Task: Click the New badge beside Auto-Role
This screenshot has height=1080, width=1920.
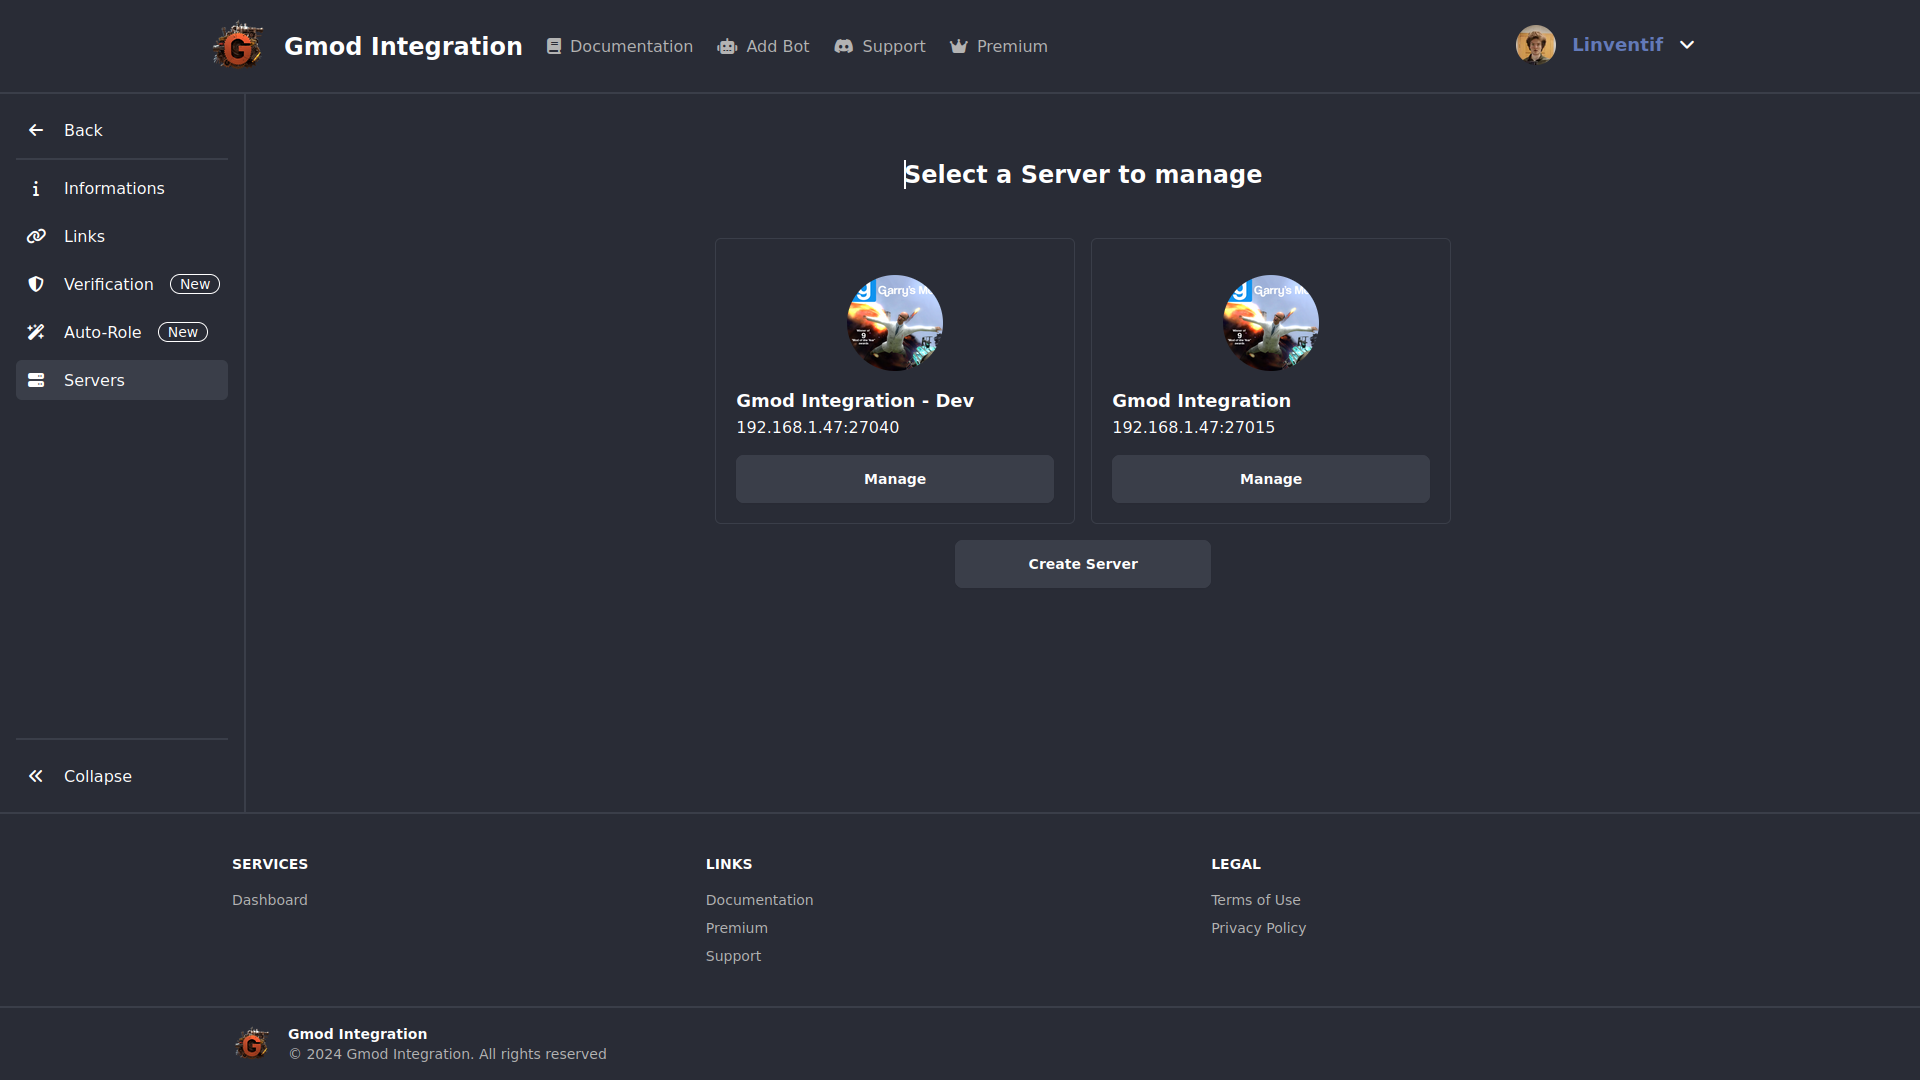Action: point(183,332)
